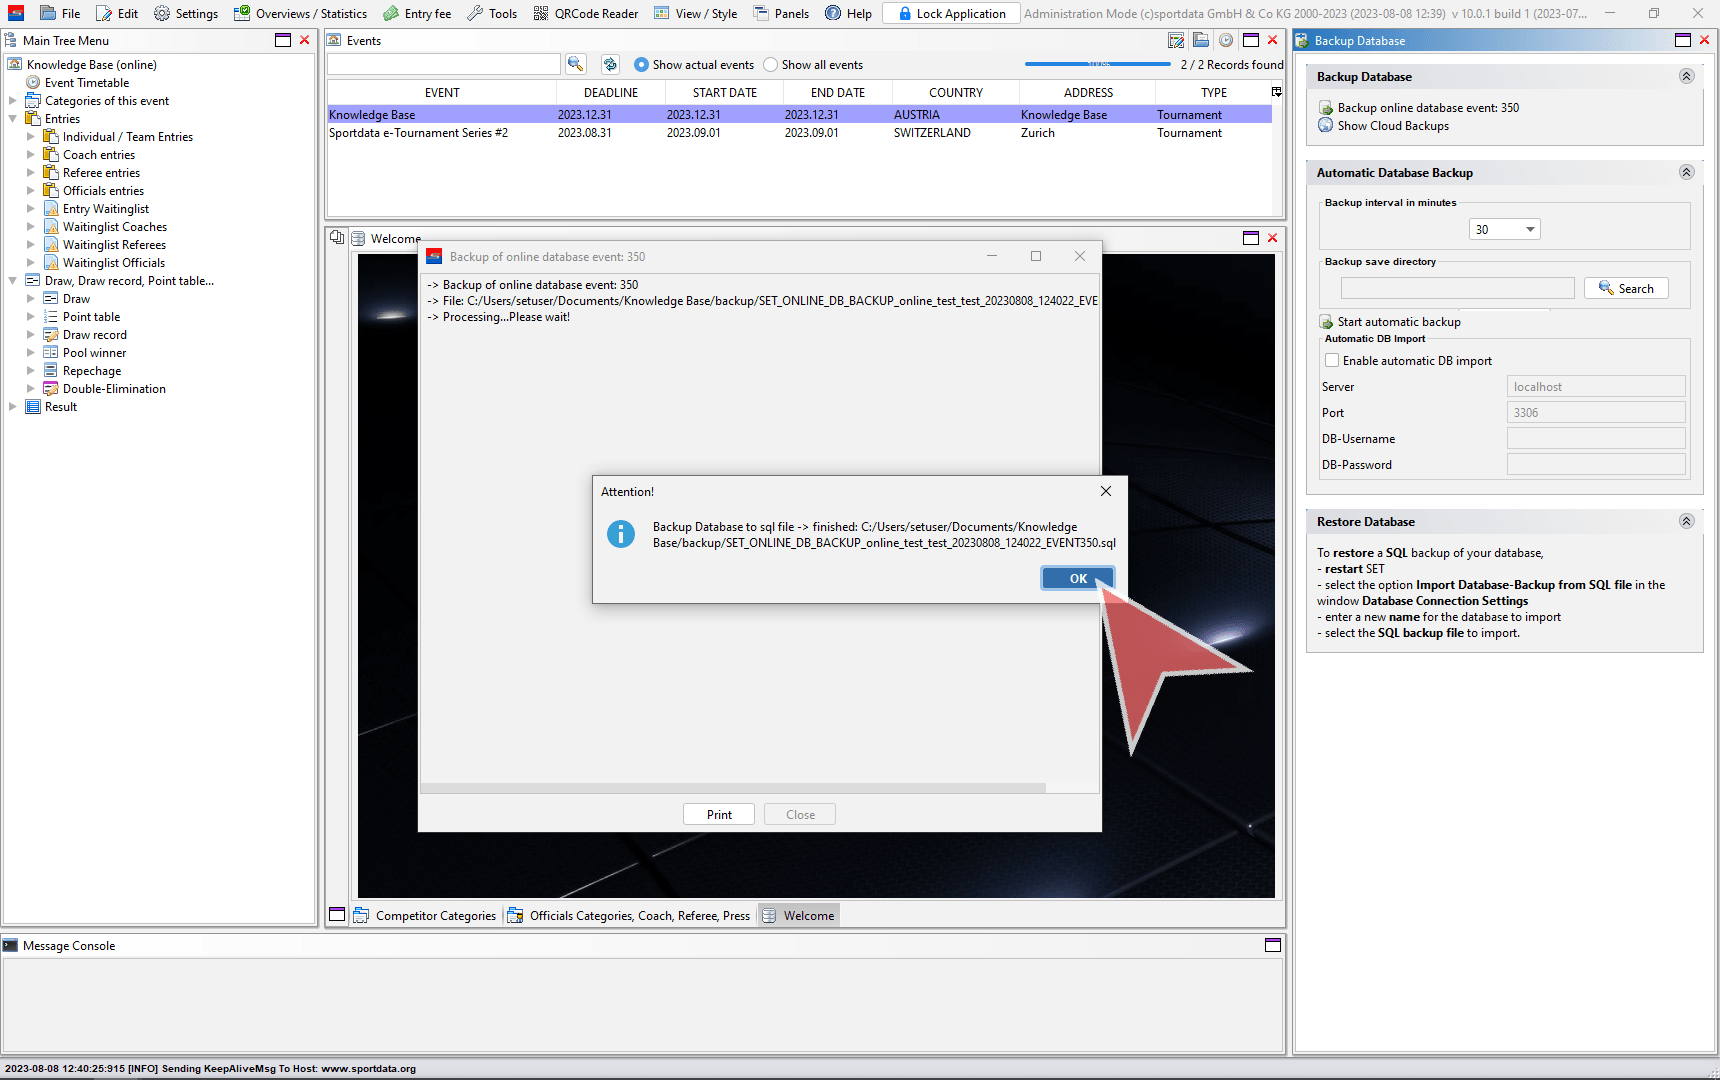Click the Lock Application padlock
1720x1080 pixels.
point(904,13)
